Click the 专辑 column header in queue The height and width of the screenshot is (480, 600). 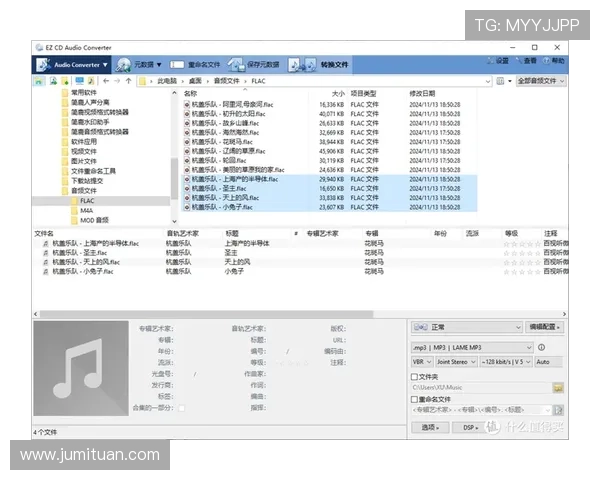point(372,233)
